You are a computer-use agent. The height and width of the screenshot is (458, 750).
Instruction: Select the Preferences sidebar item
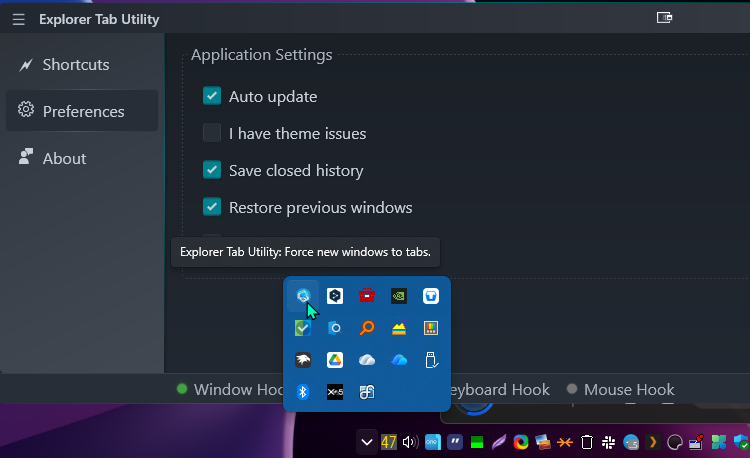82,112
